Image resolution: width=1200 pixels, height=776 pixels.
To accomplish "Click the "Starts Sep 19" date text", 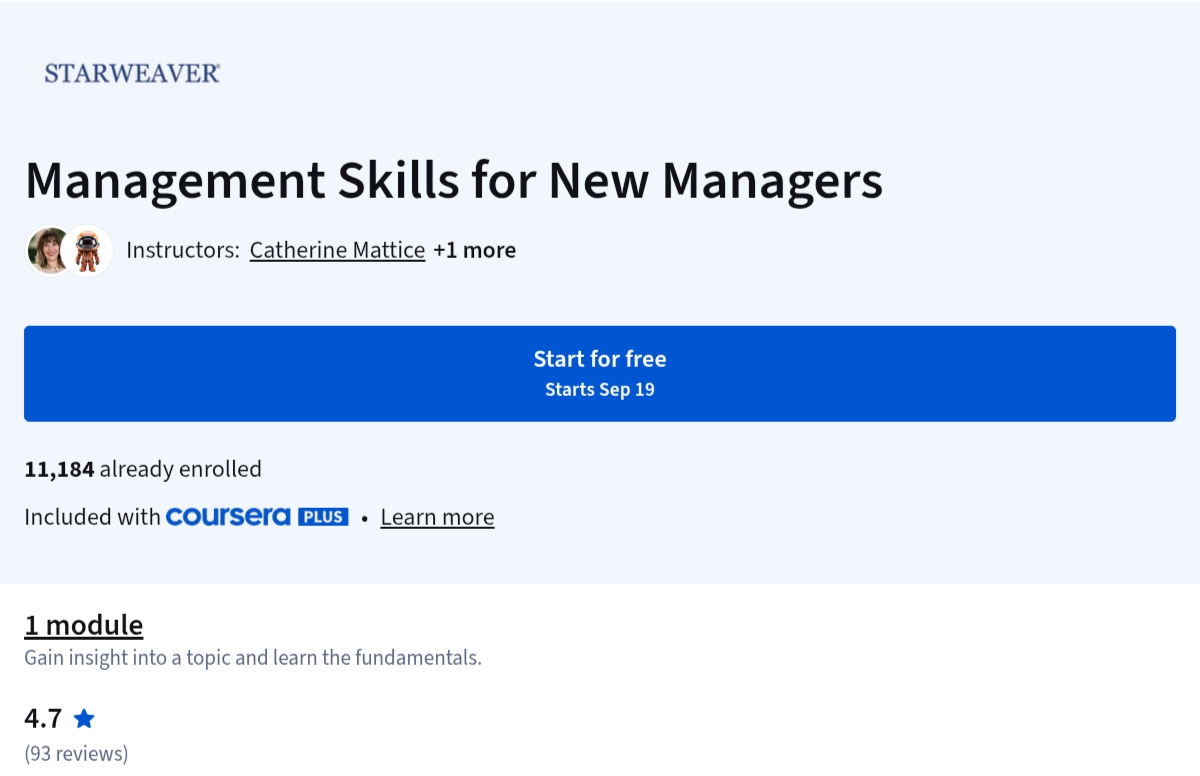I will click(x=599, y=389).
